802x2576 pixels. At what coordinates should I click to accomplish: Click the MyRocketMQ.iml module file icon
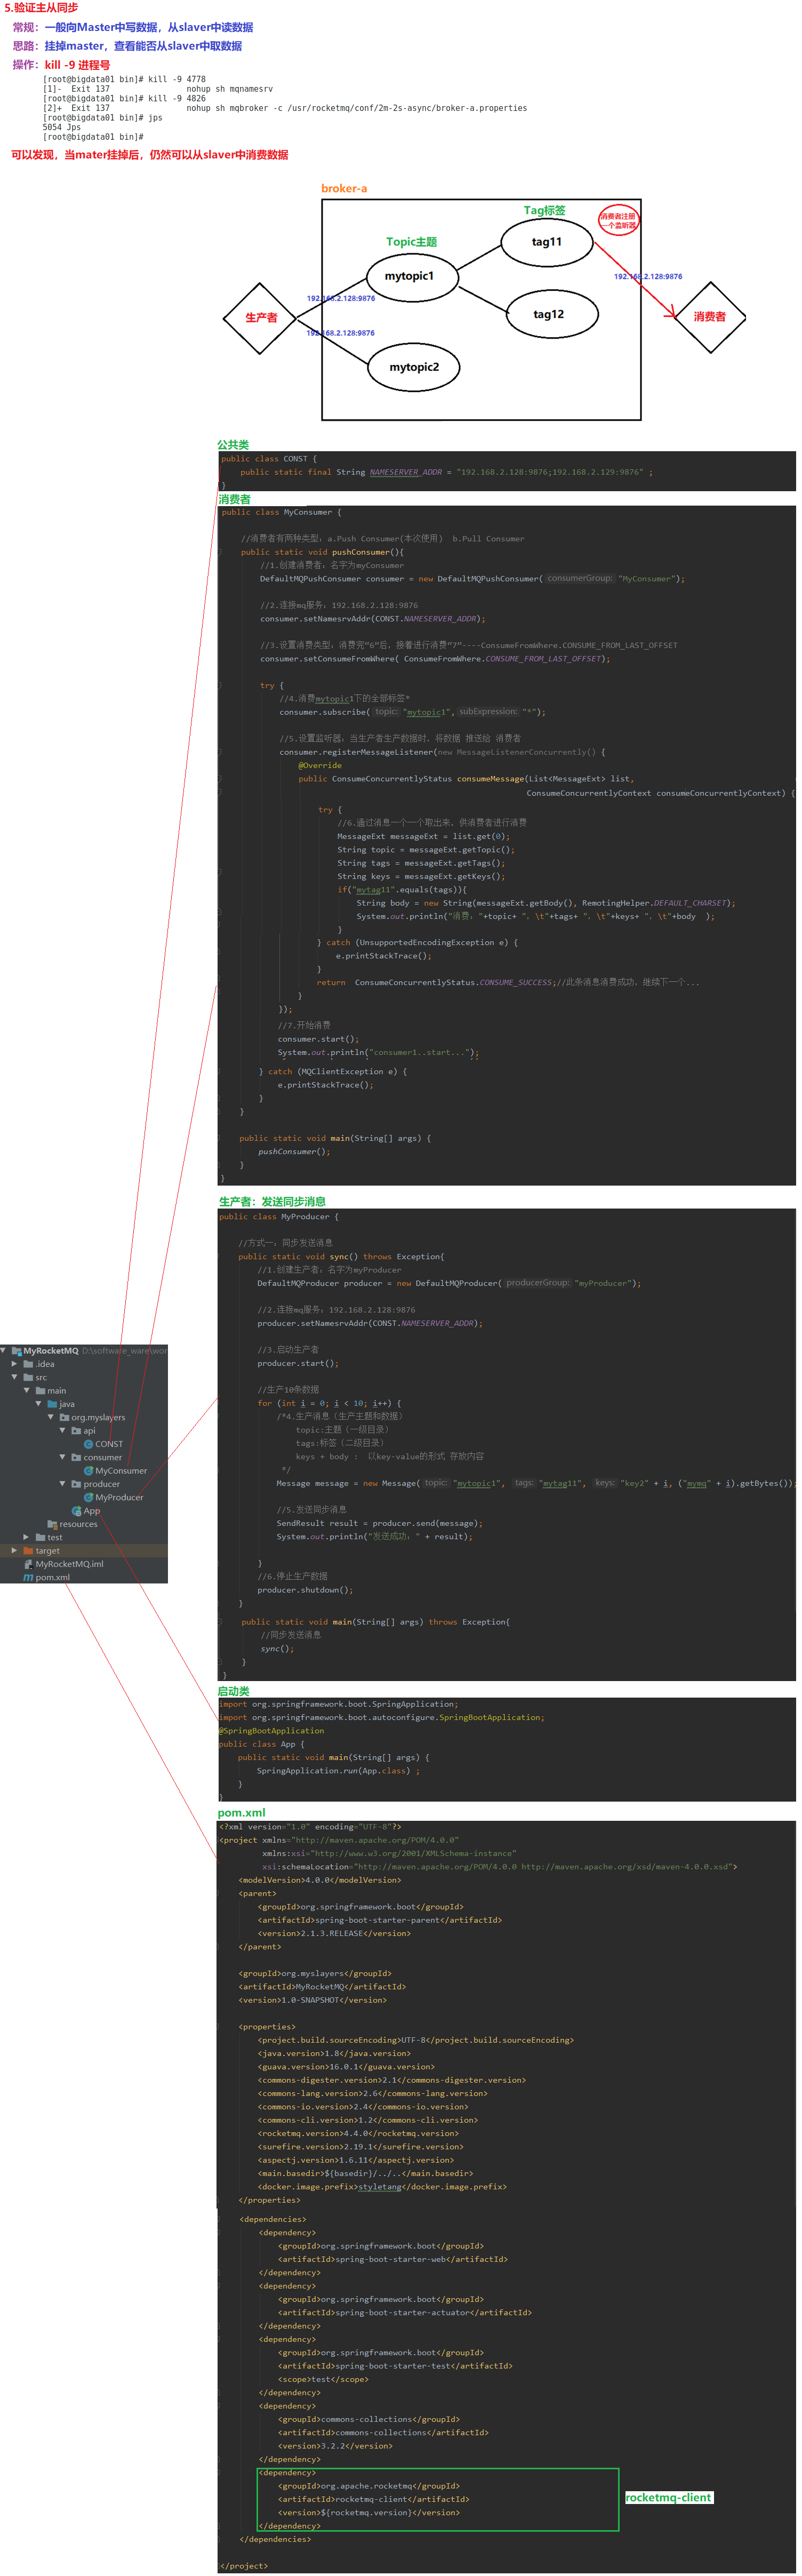(28, 1564)
